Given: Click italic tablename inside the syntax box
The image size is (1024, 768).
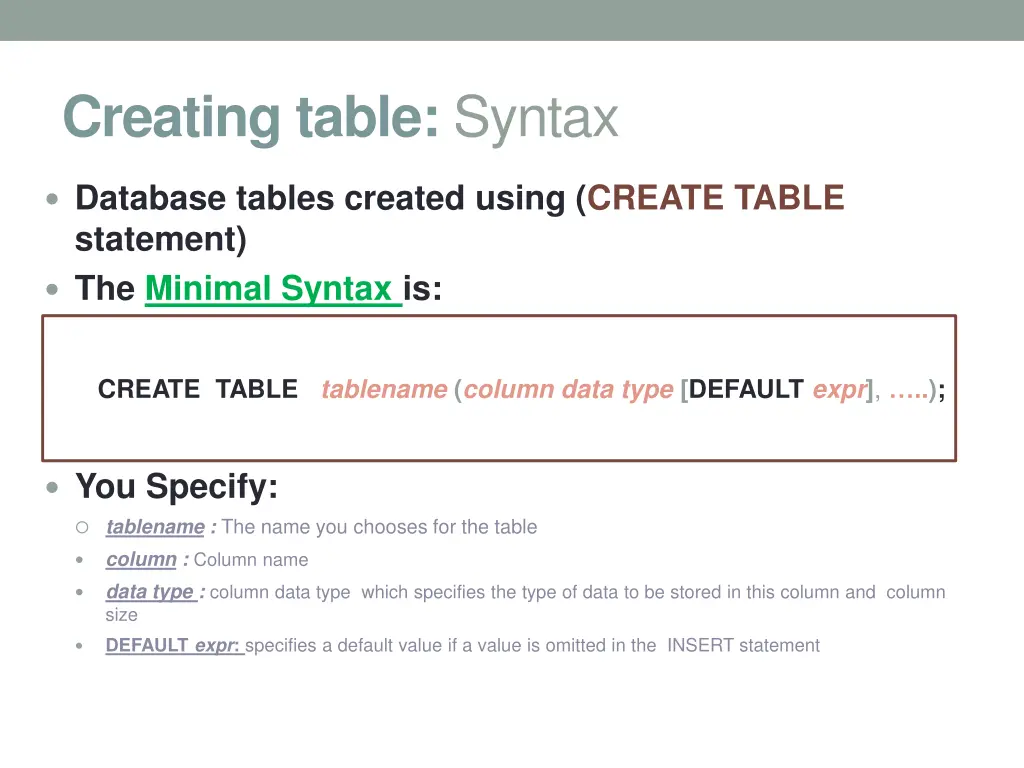Looking at the screenshot, I should (384, 390).
